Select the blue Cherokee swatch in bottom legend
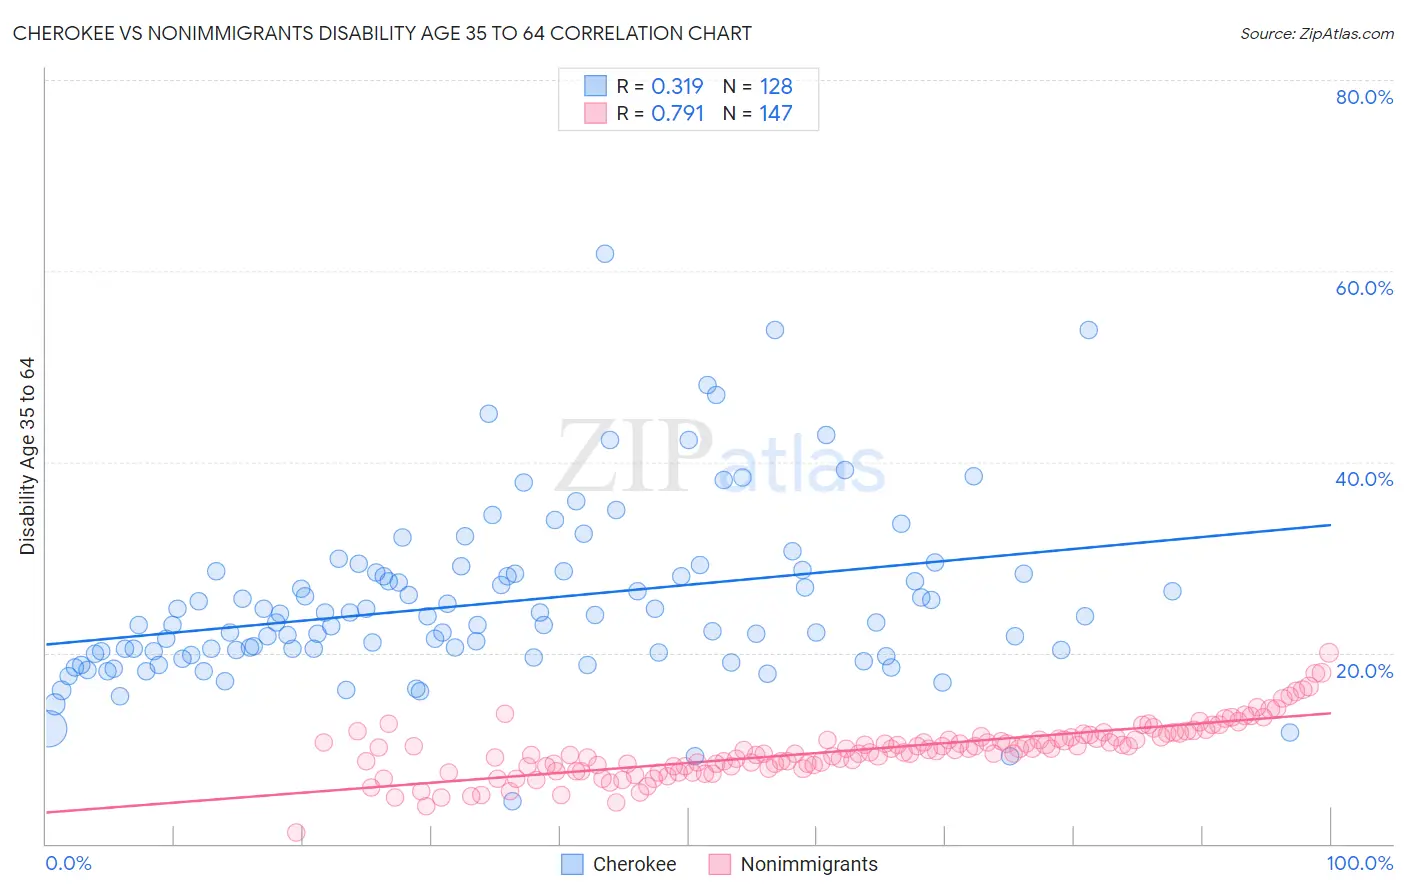Screen dimensions: 1406x892 (572, 864)
